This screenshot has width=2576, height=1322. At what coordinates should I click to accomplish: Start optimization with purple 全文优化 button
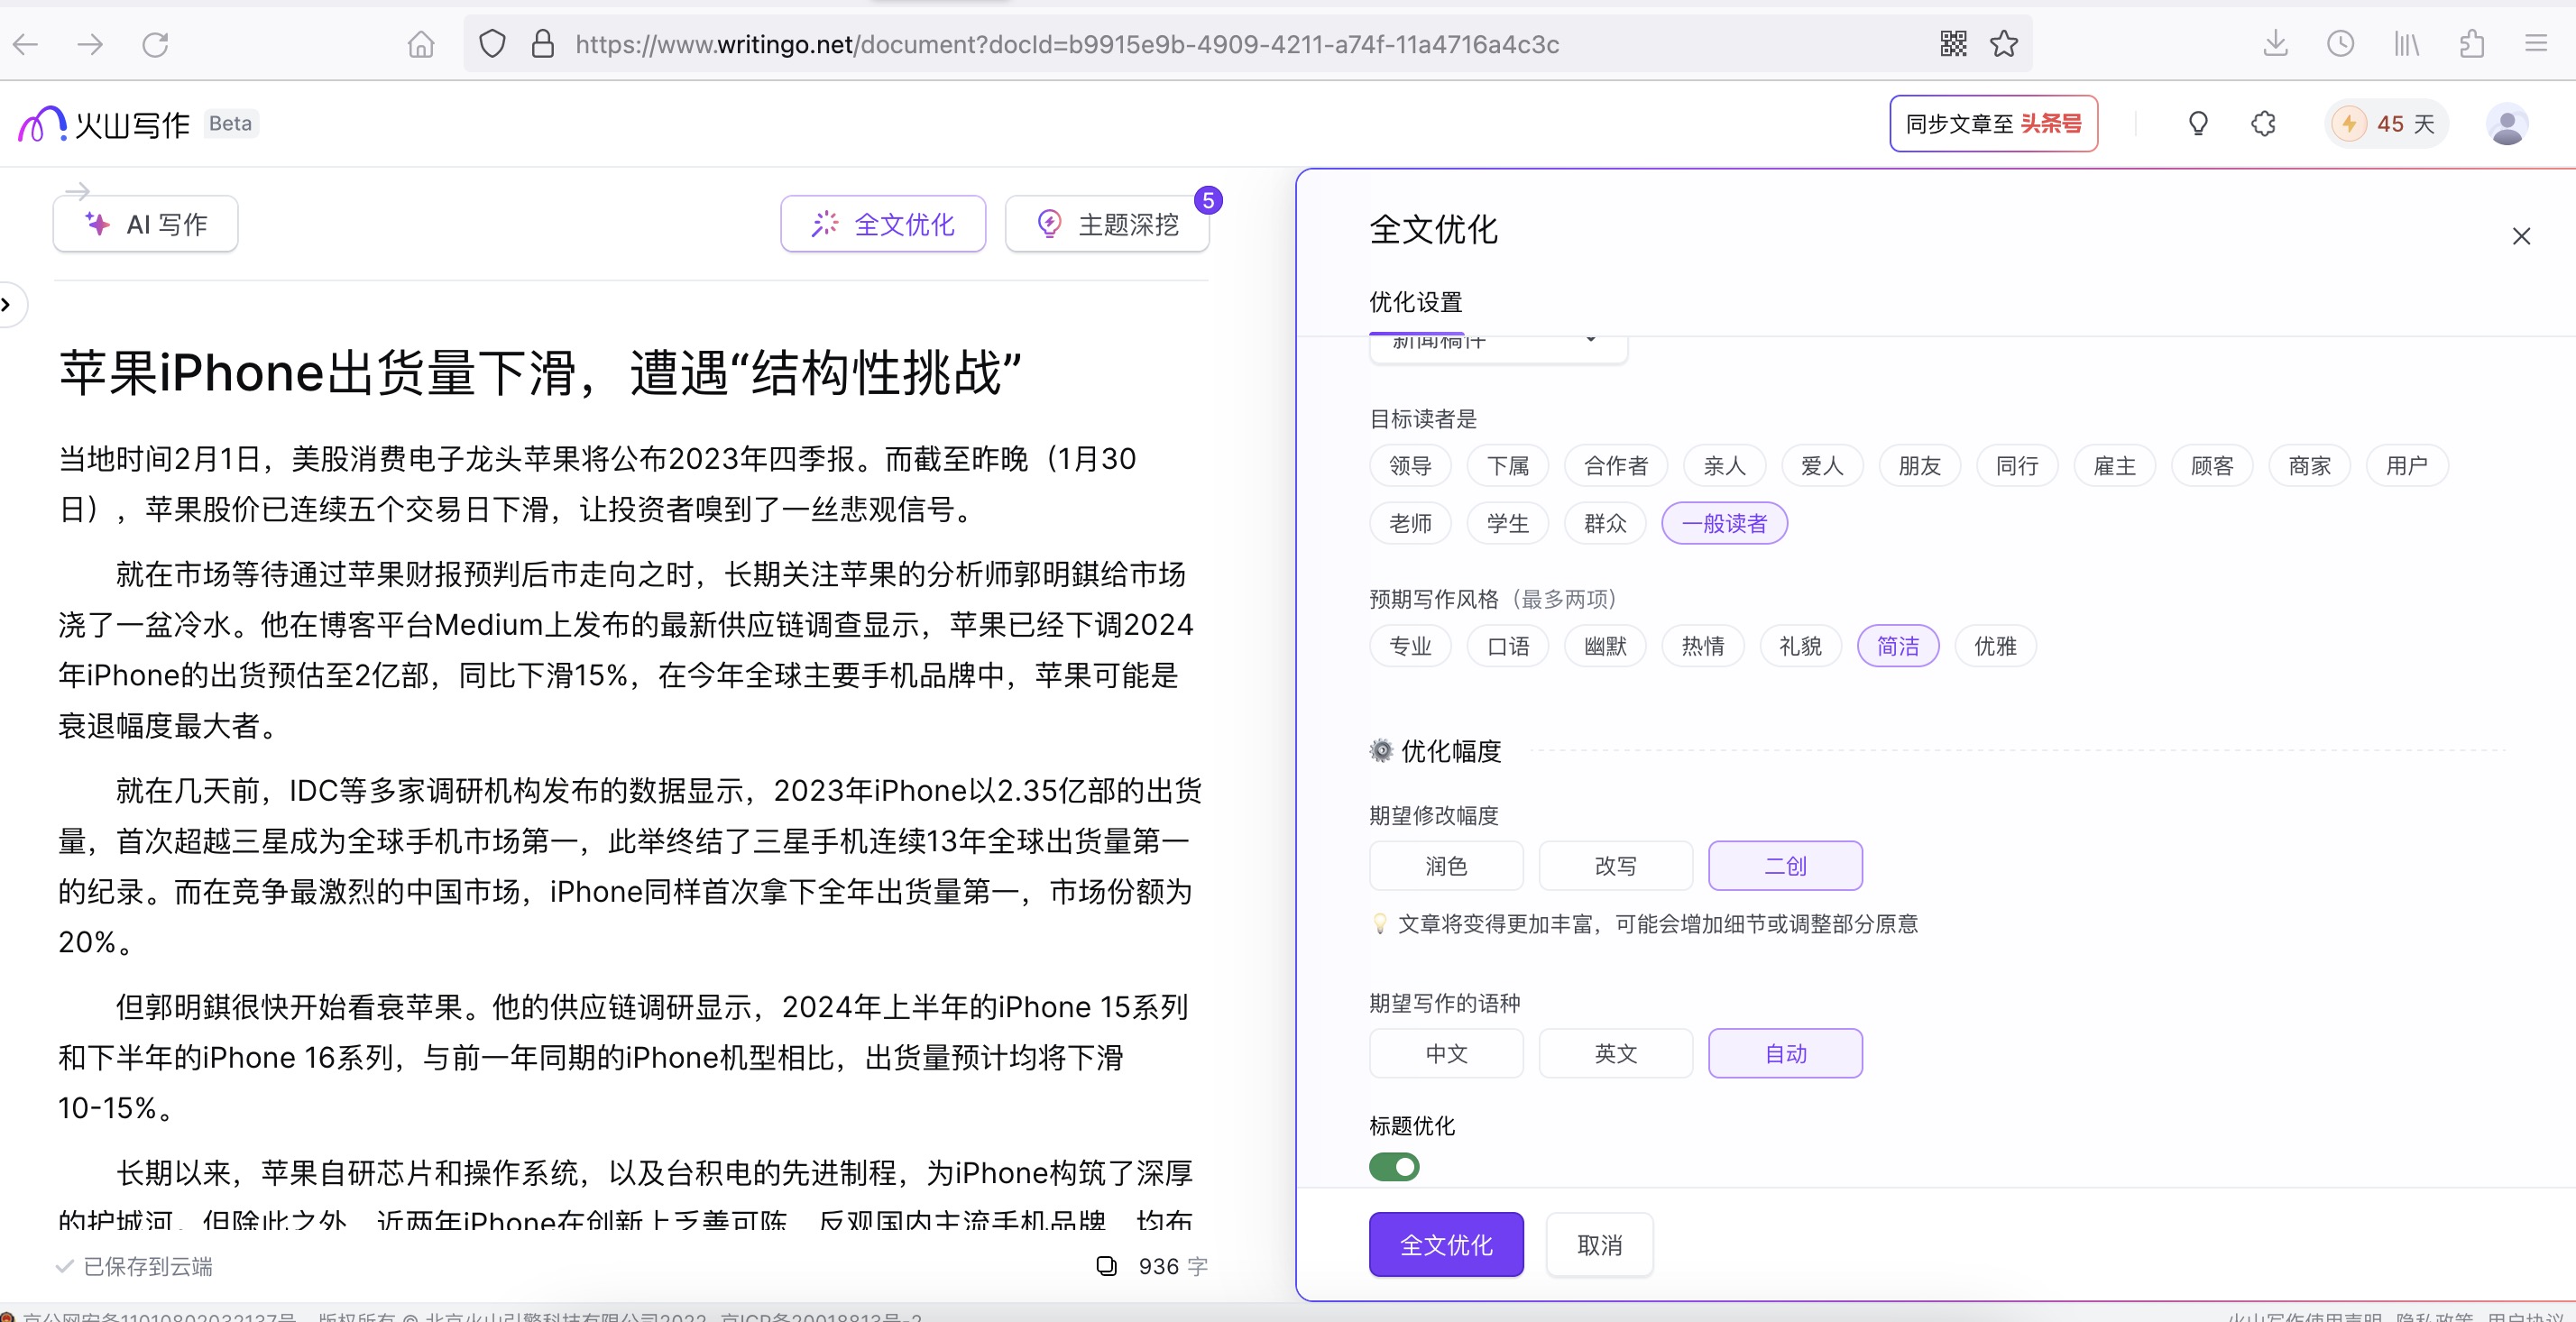(x=1446, y=1244)
